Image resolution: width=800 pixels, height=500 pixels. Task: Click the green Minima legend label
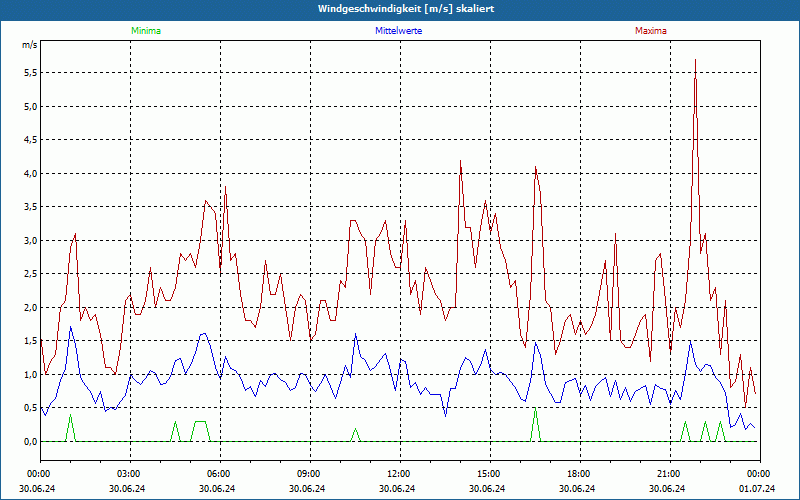coord(146,31)
